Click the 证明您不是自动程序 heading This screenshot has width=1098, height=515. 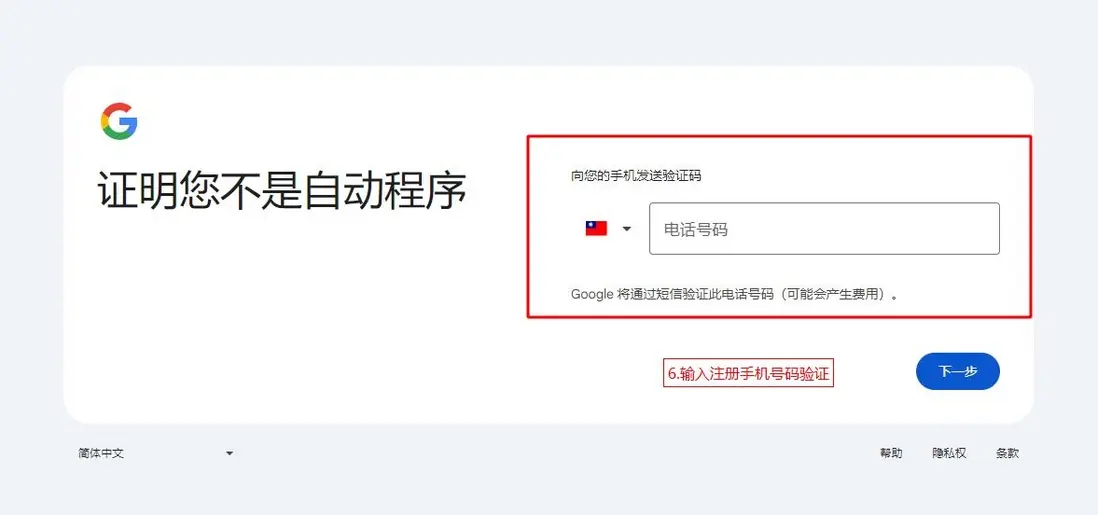click(282, 190)
